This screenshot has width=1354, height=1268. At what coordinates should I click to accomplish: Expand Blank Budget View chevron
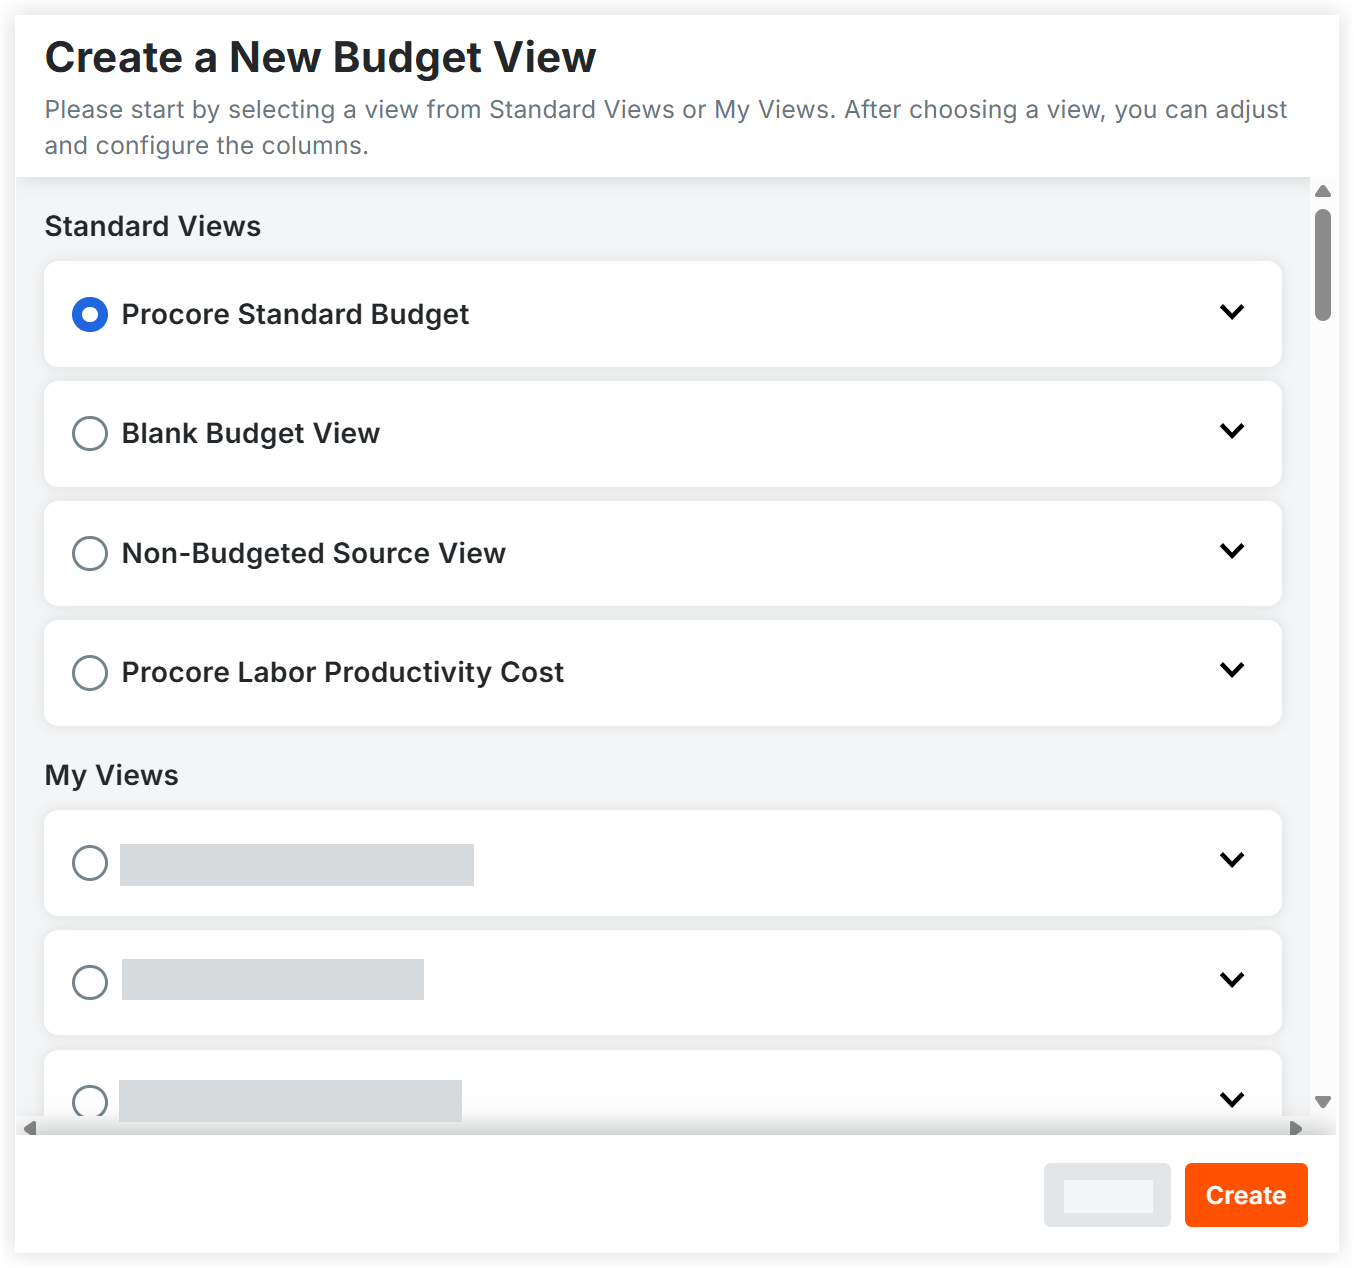[1232, 431]
